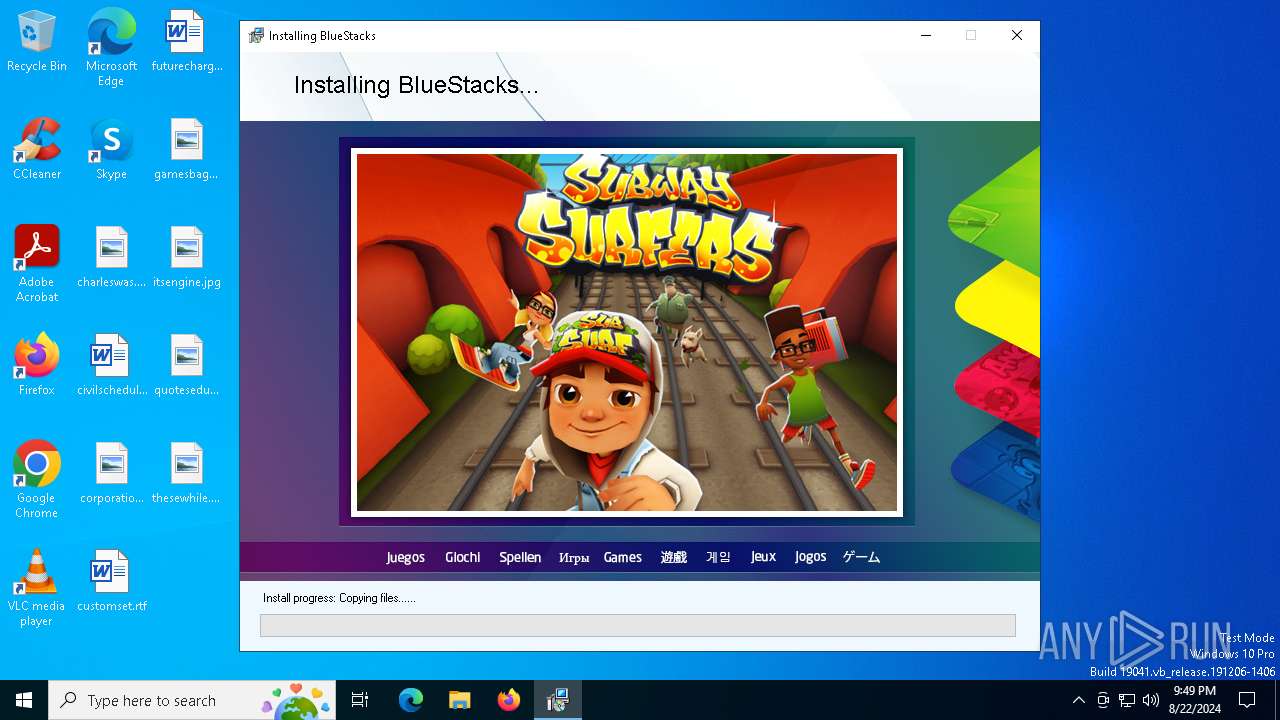Open Skype desktop shortcut
Viewport: 1280px width, 720px height.
[111, 149]
